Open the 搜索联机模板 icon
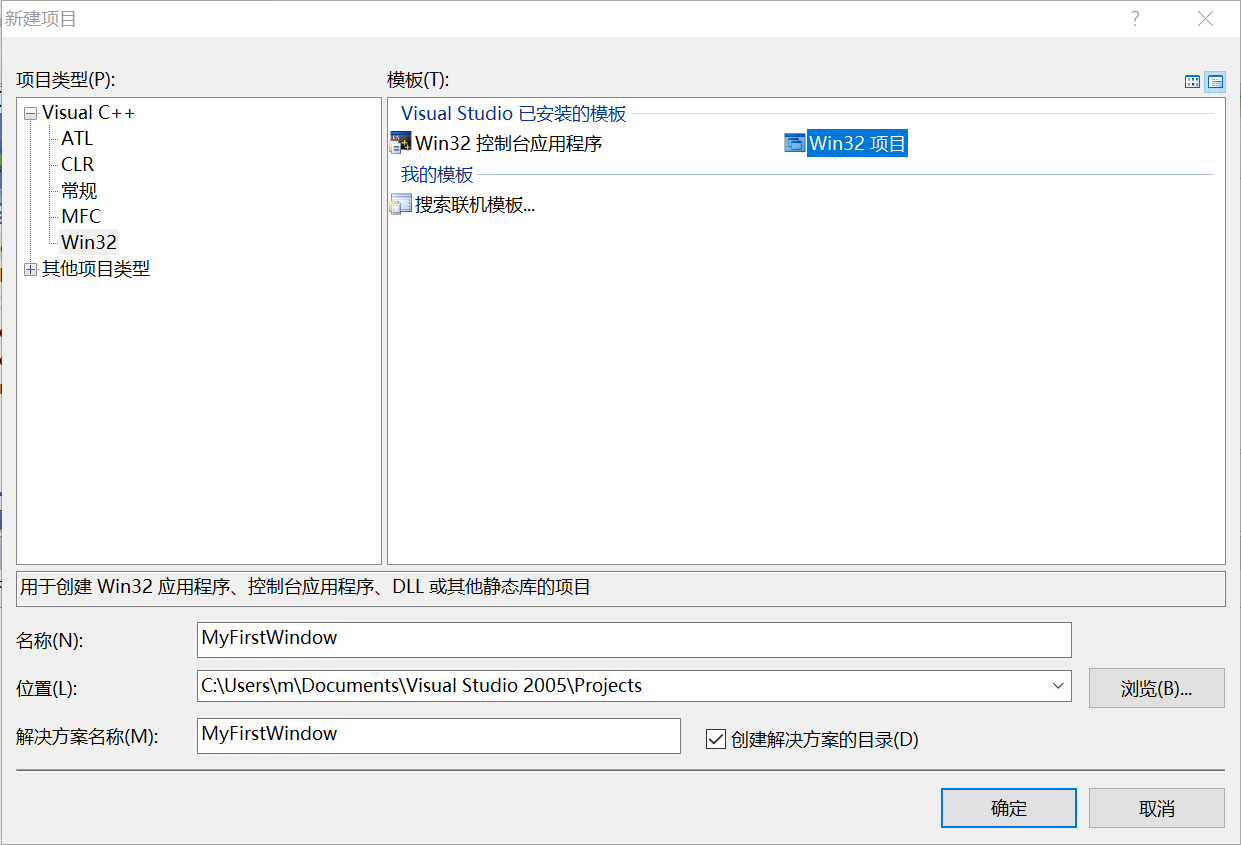The height and width of the screenshot is (845, 1241). click(400, 206)
